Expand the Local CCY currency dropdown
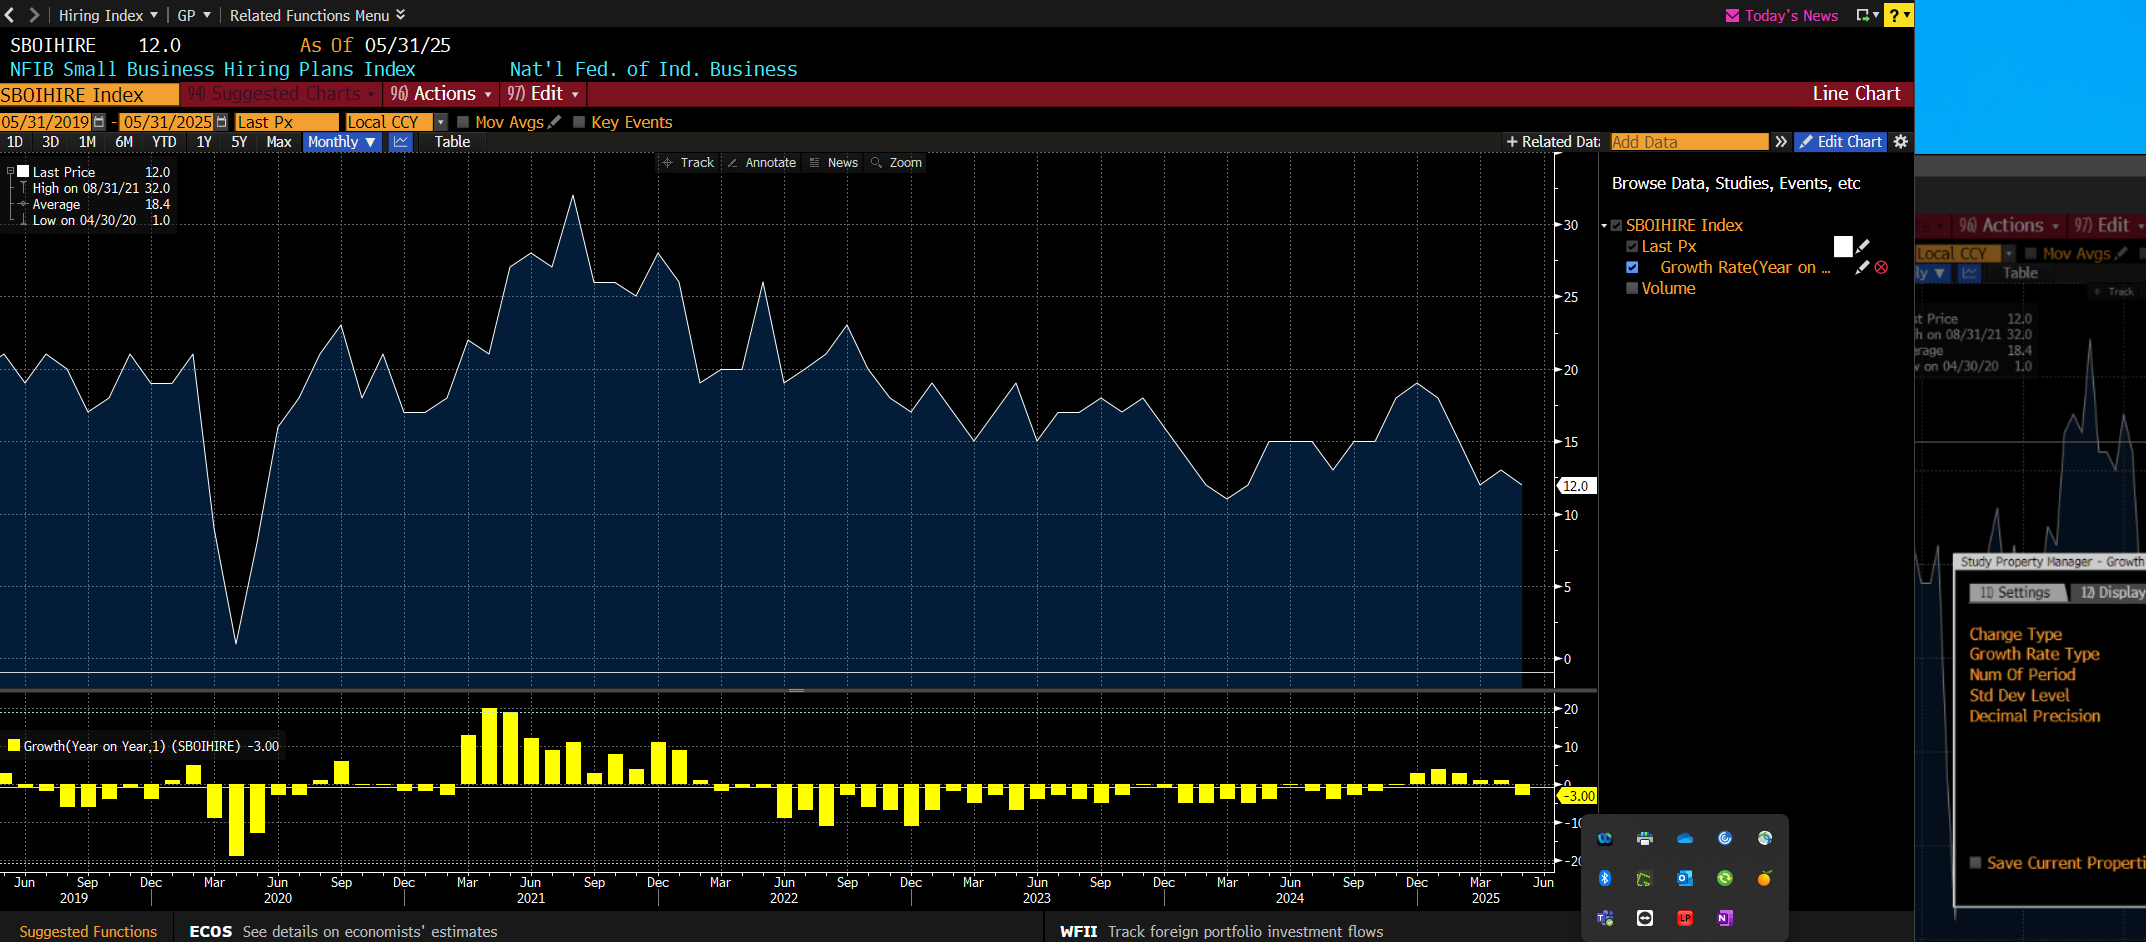The width and height of the screenshot is (2146, 942). coord(440,122)
